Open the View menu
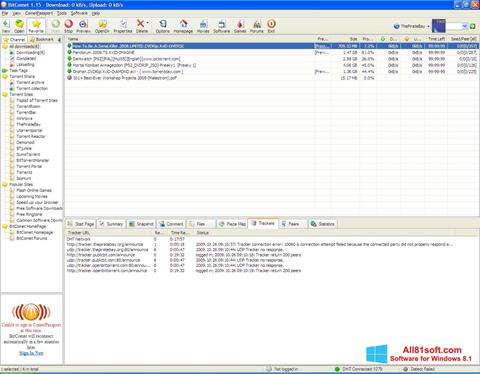This screenshot has height=374, width=480. (x=17, y=13)
